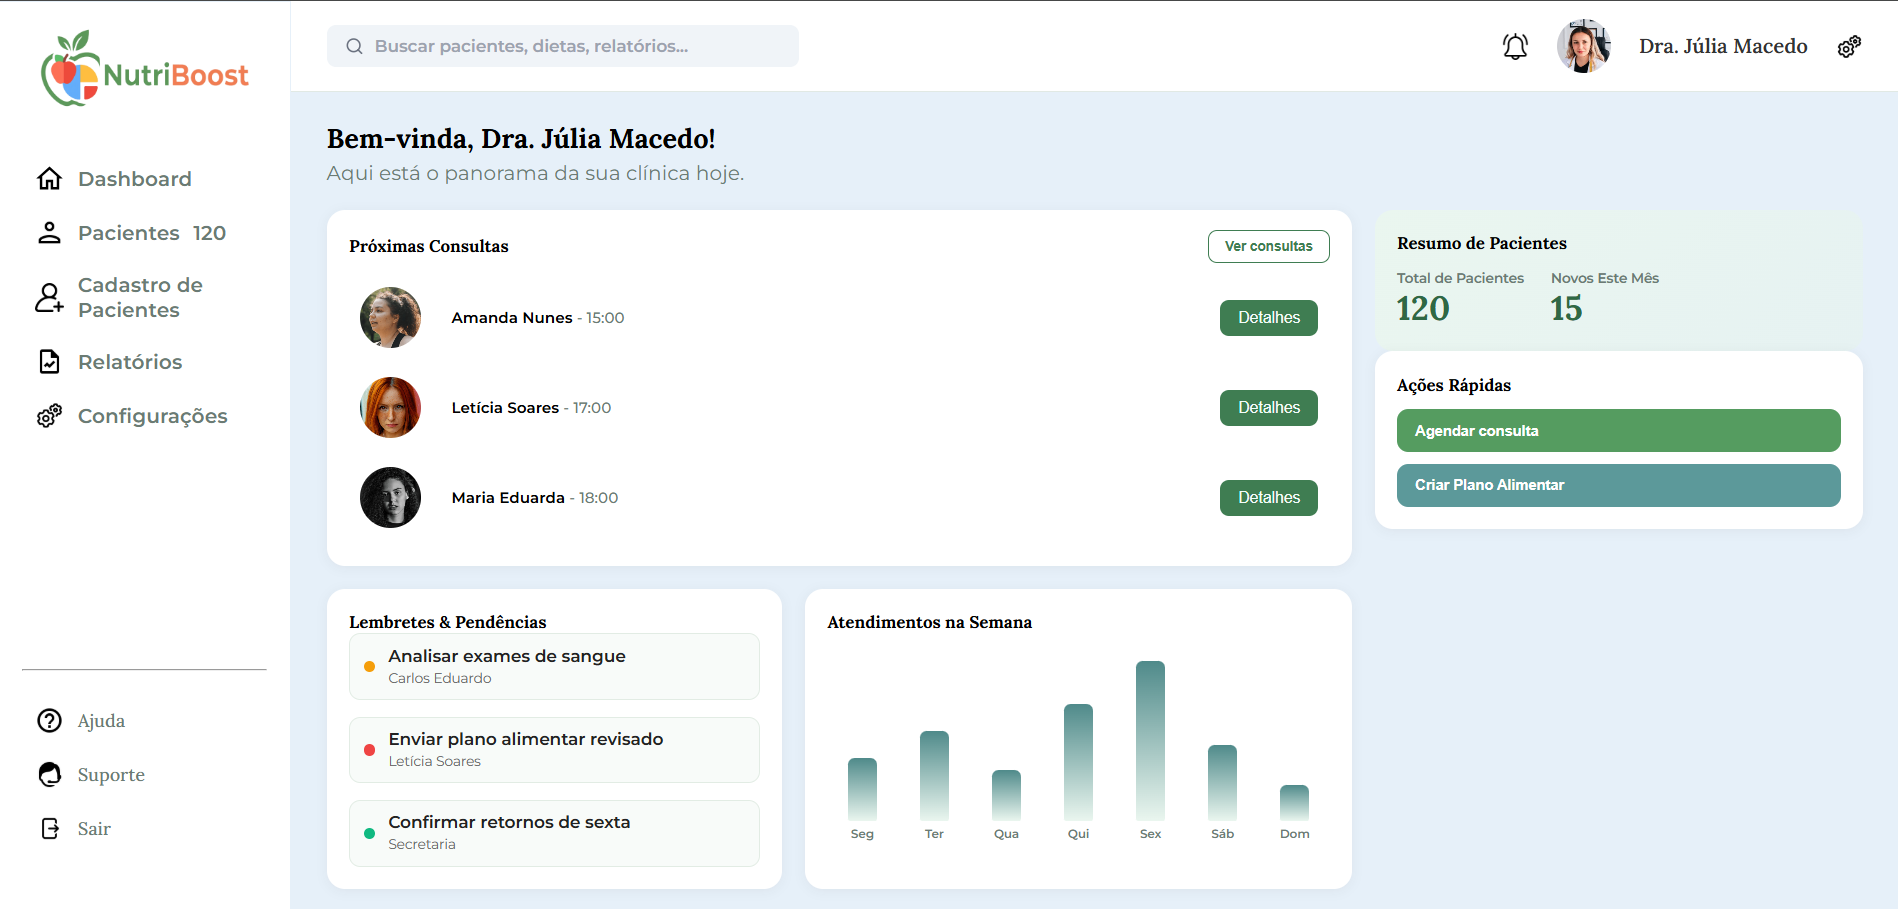Screen dimensions: 1898x909
Task: Open Cadastro de Pacientes page
Action: pyautogui.click(x=140, y=297)
